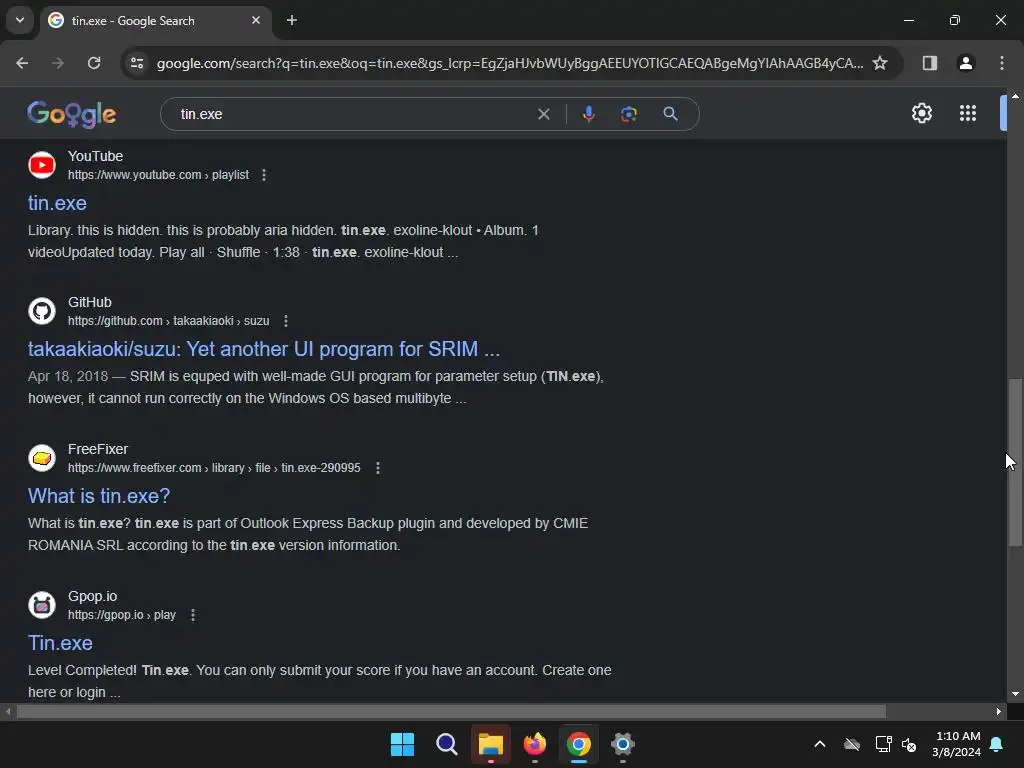Open the Gpop.io Tin.exe link

coord(60,643)
